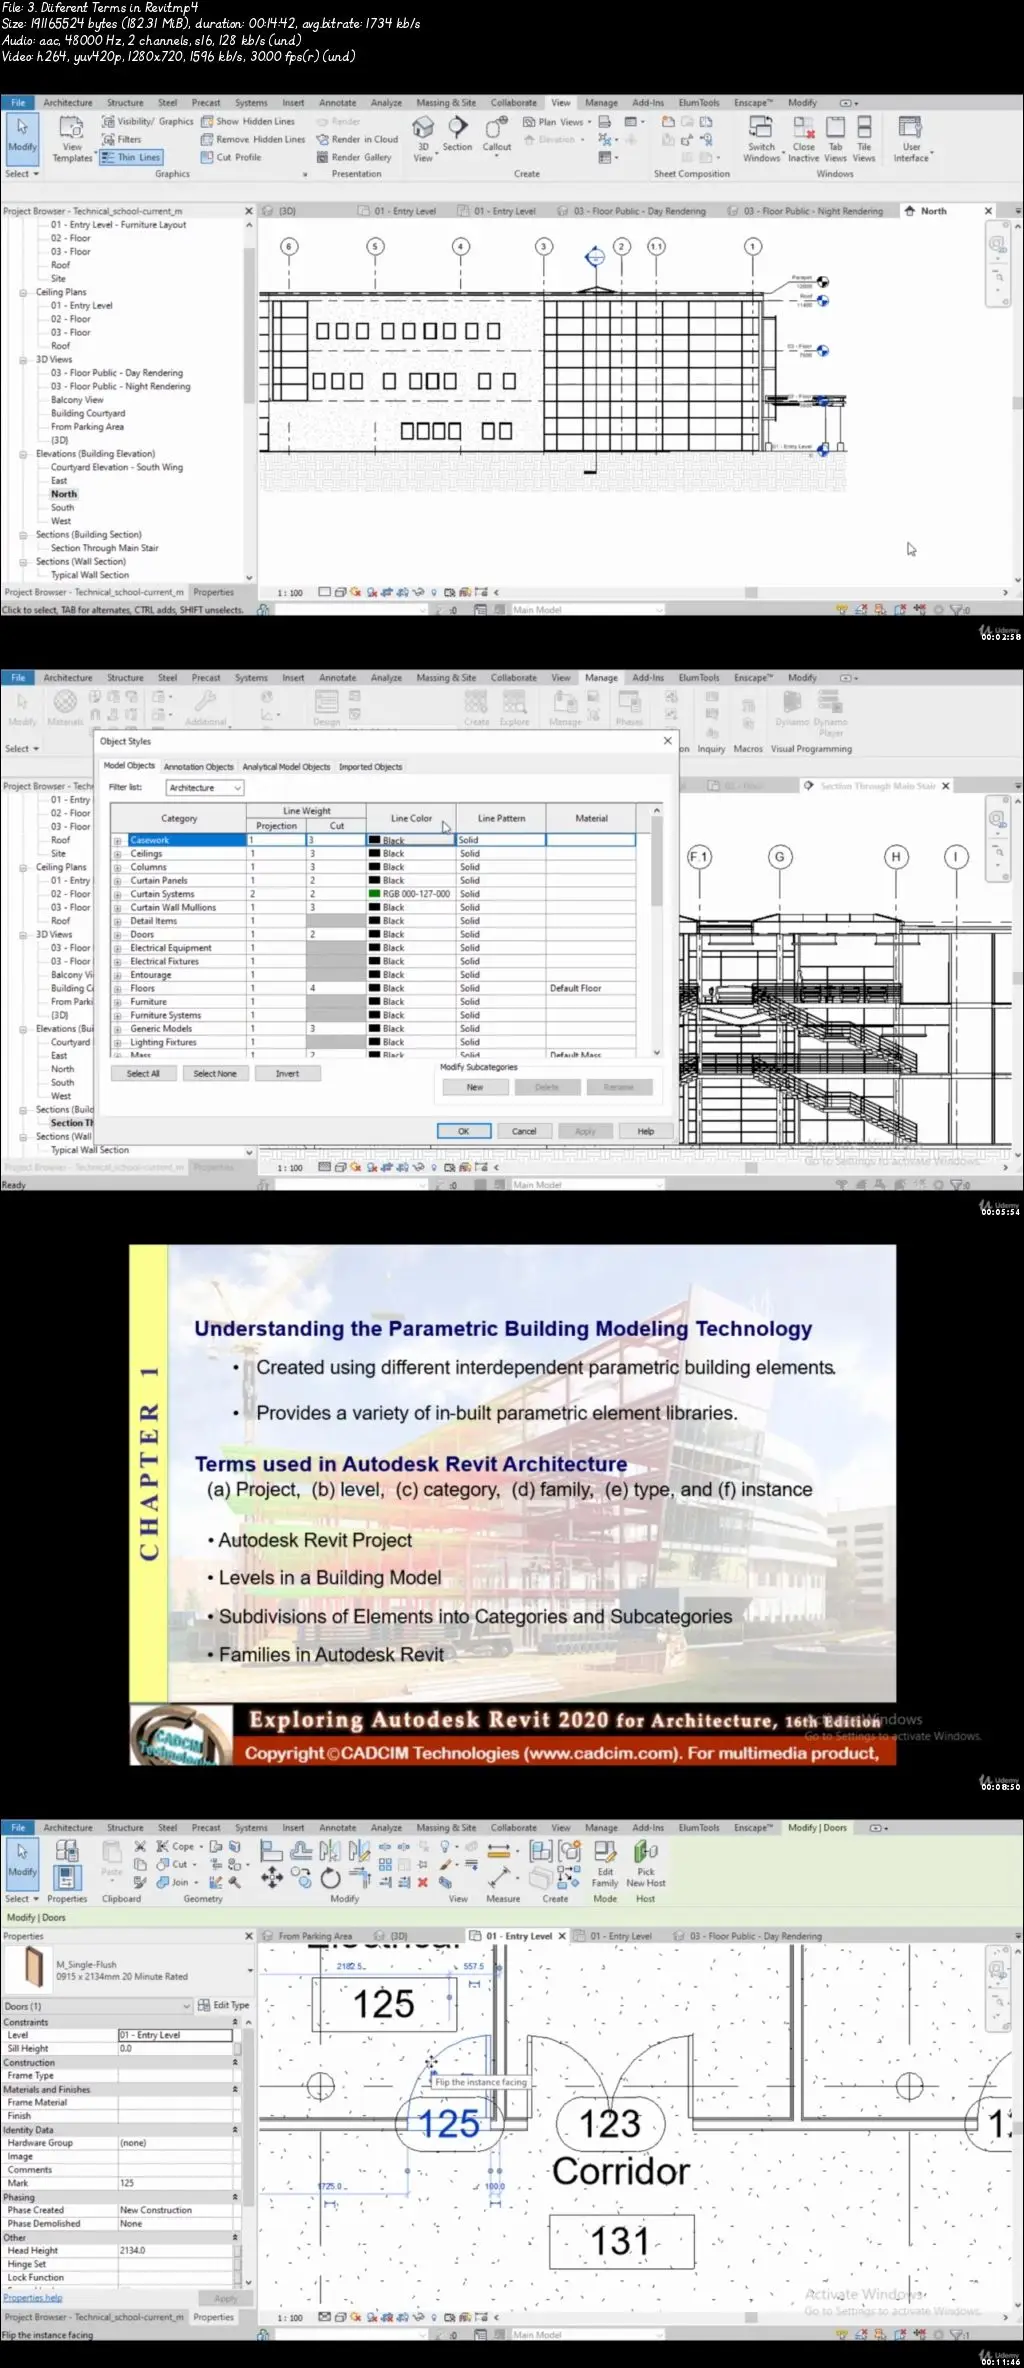Select the Move tool in Modify panel
This screenshot has height=2368, width=1024.
pos(271,1878)
